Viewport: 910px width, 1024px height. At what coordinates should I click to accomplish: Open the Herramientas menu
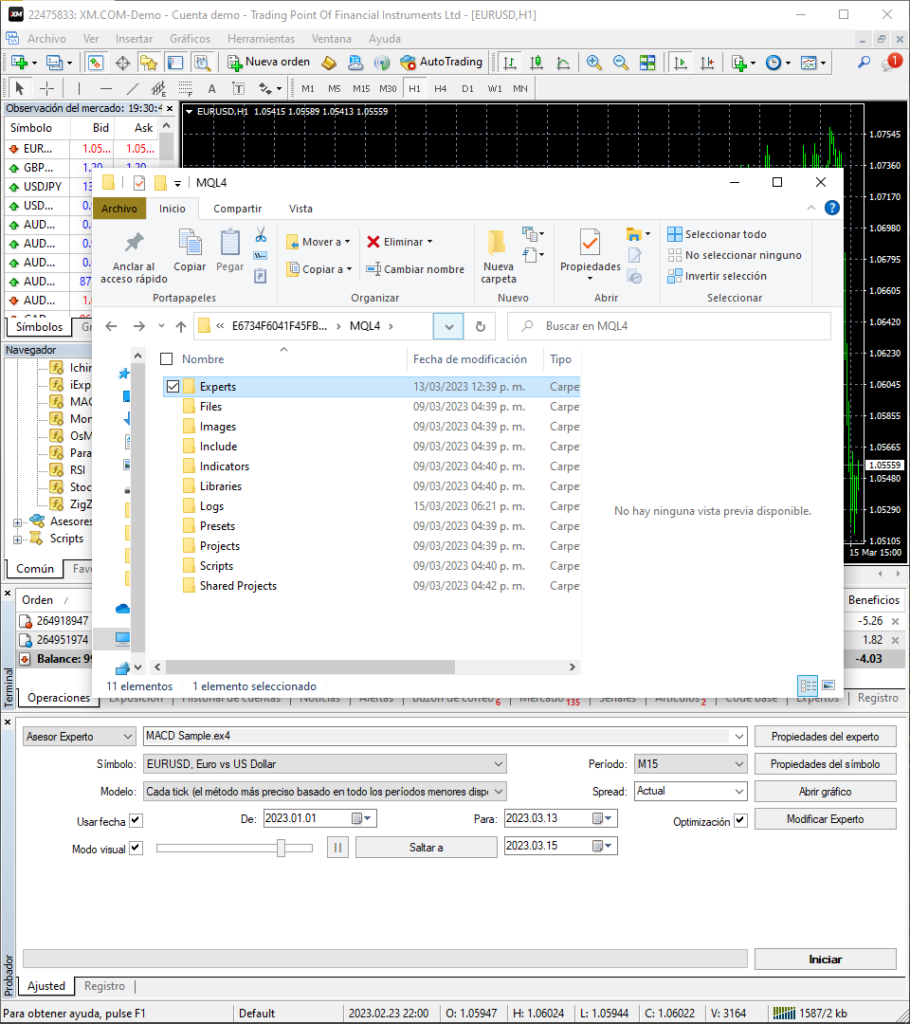pyautogui.click(x=261, y=39)
